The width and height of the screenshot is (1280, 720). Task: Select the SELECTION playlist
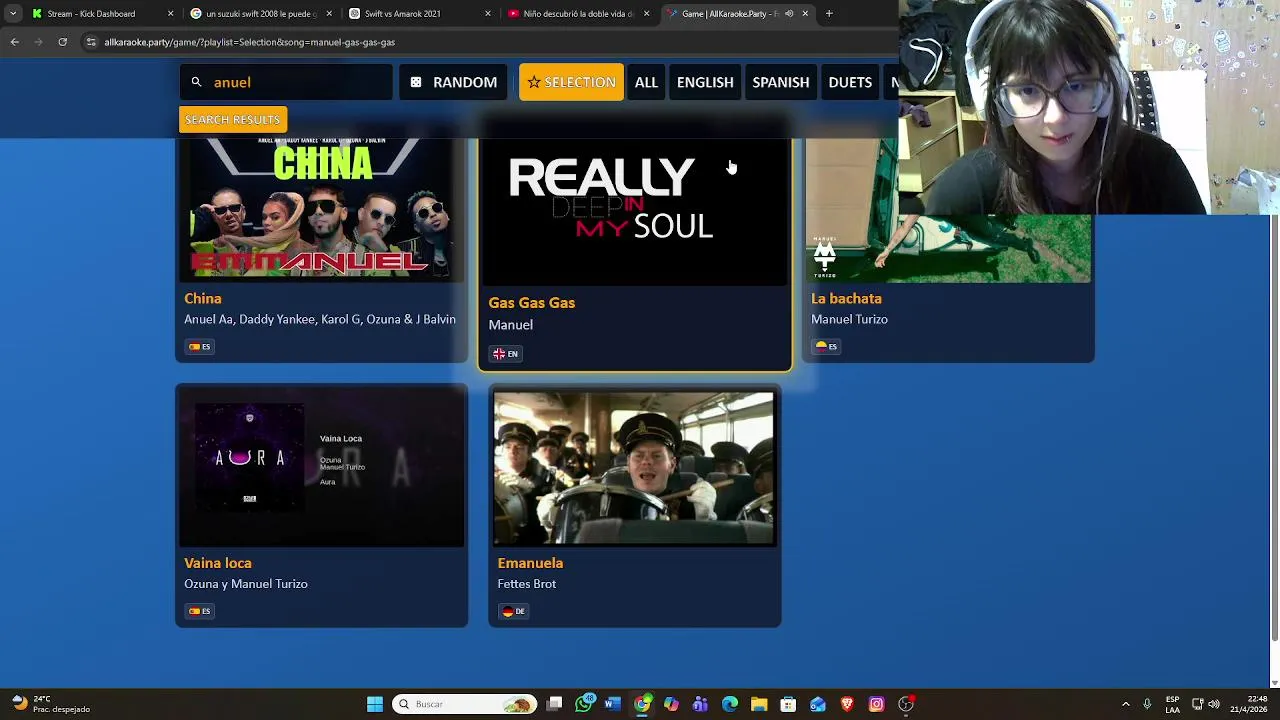click(571, 82)
